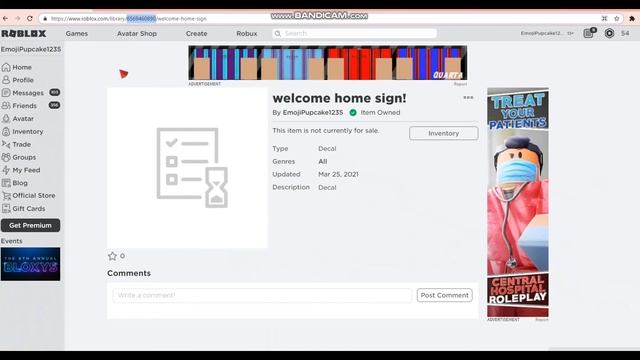Go back with the browser back arrow
640x360 pixels.
[5, 19]
